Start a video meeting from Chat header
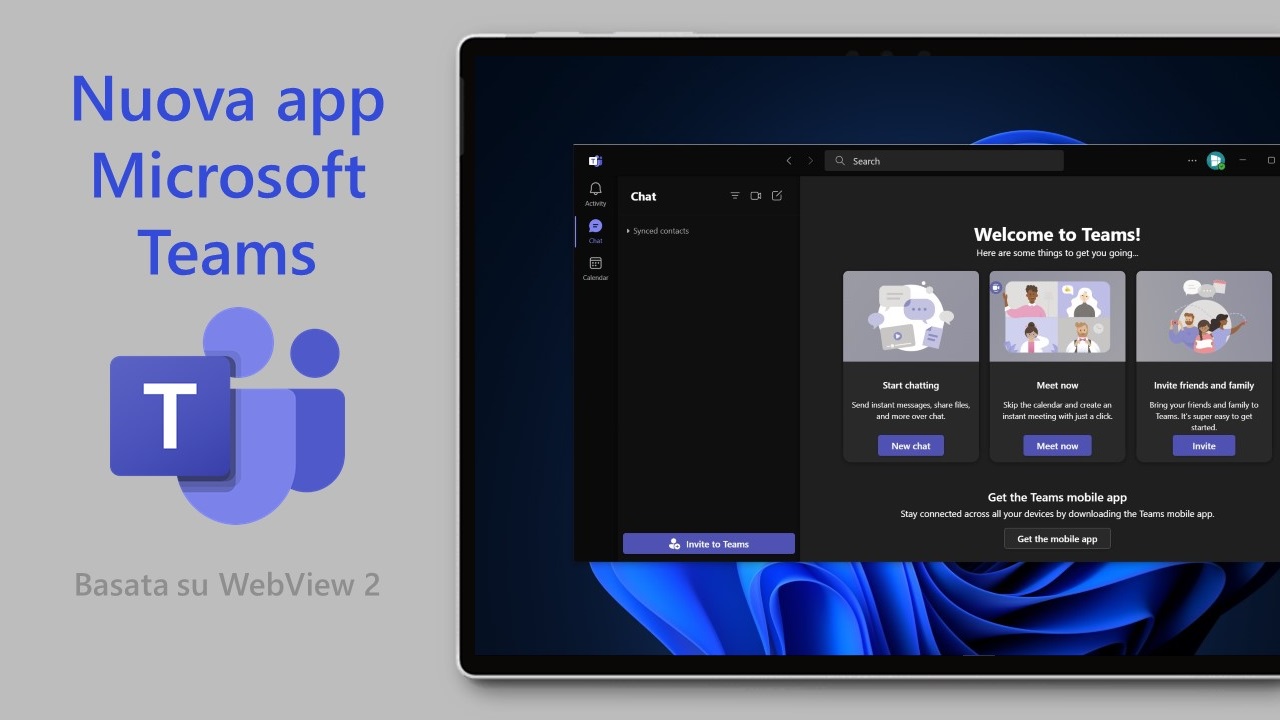The height and width of the screenshot is (720, 1280). [x=756, y=196]
